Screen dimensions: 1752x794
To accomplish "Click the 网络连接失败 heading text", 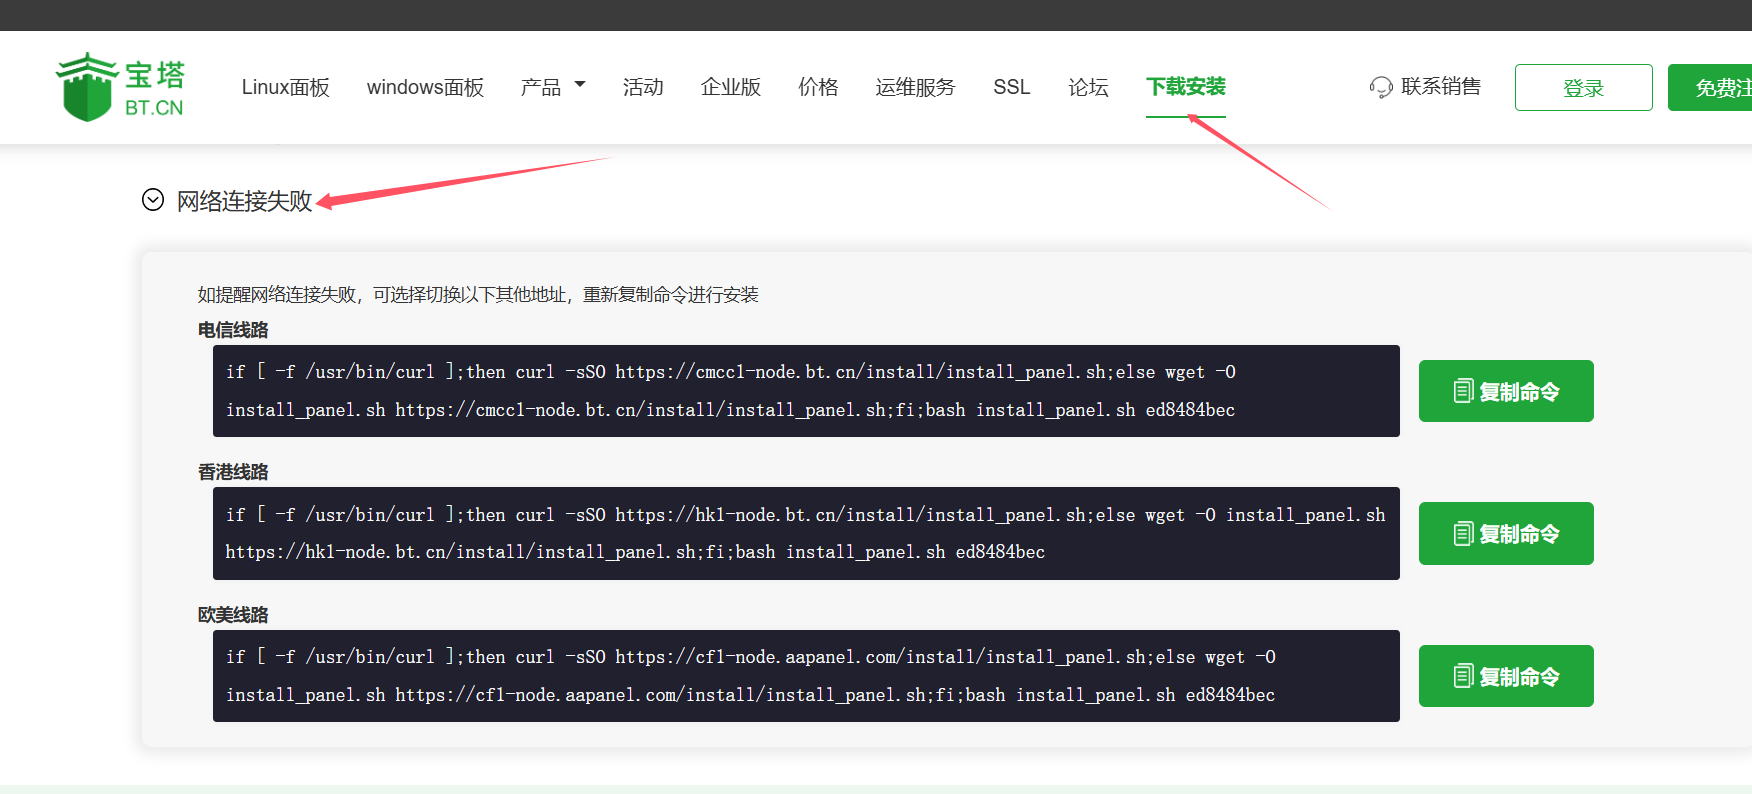I will 245,201.
